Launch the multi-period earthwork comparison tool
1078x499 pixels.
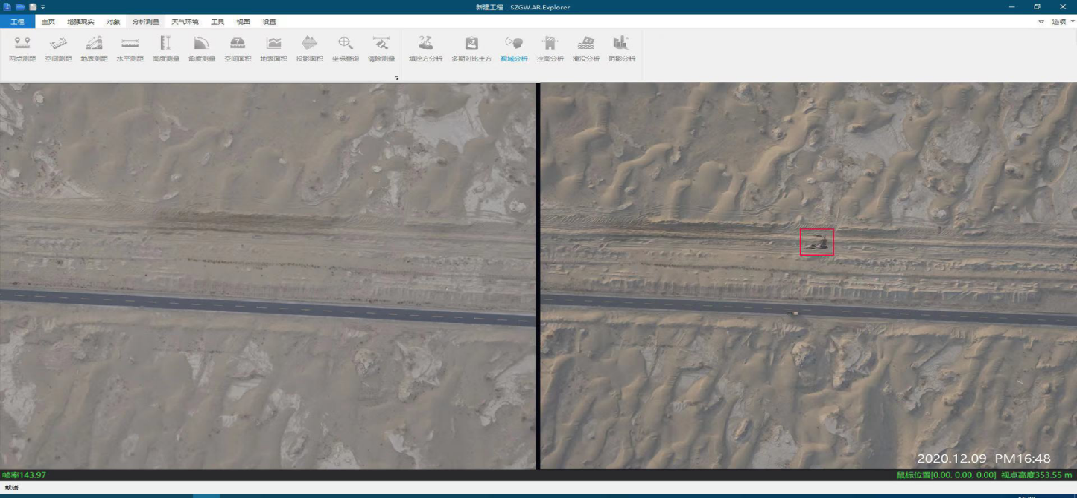coord(472,46)
